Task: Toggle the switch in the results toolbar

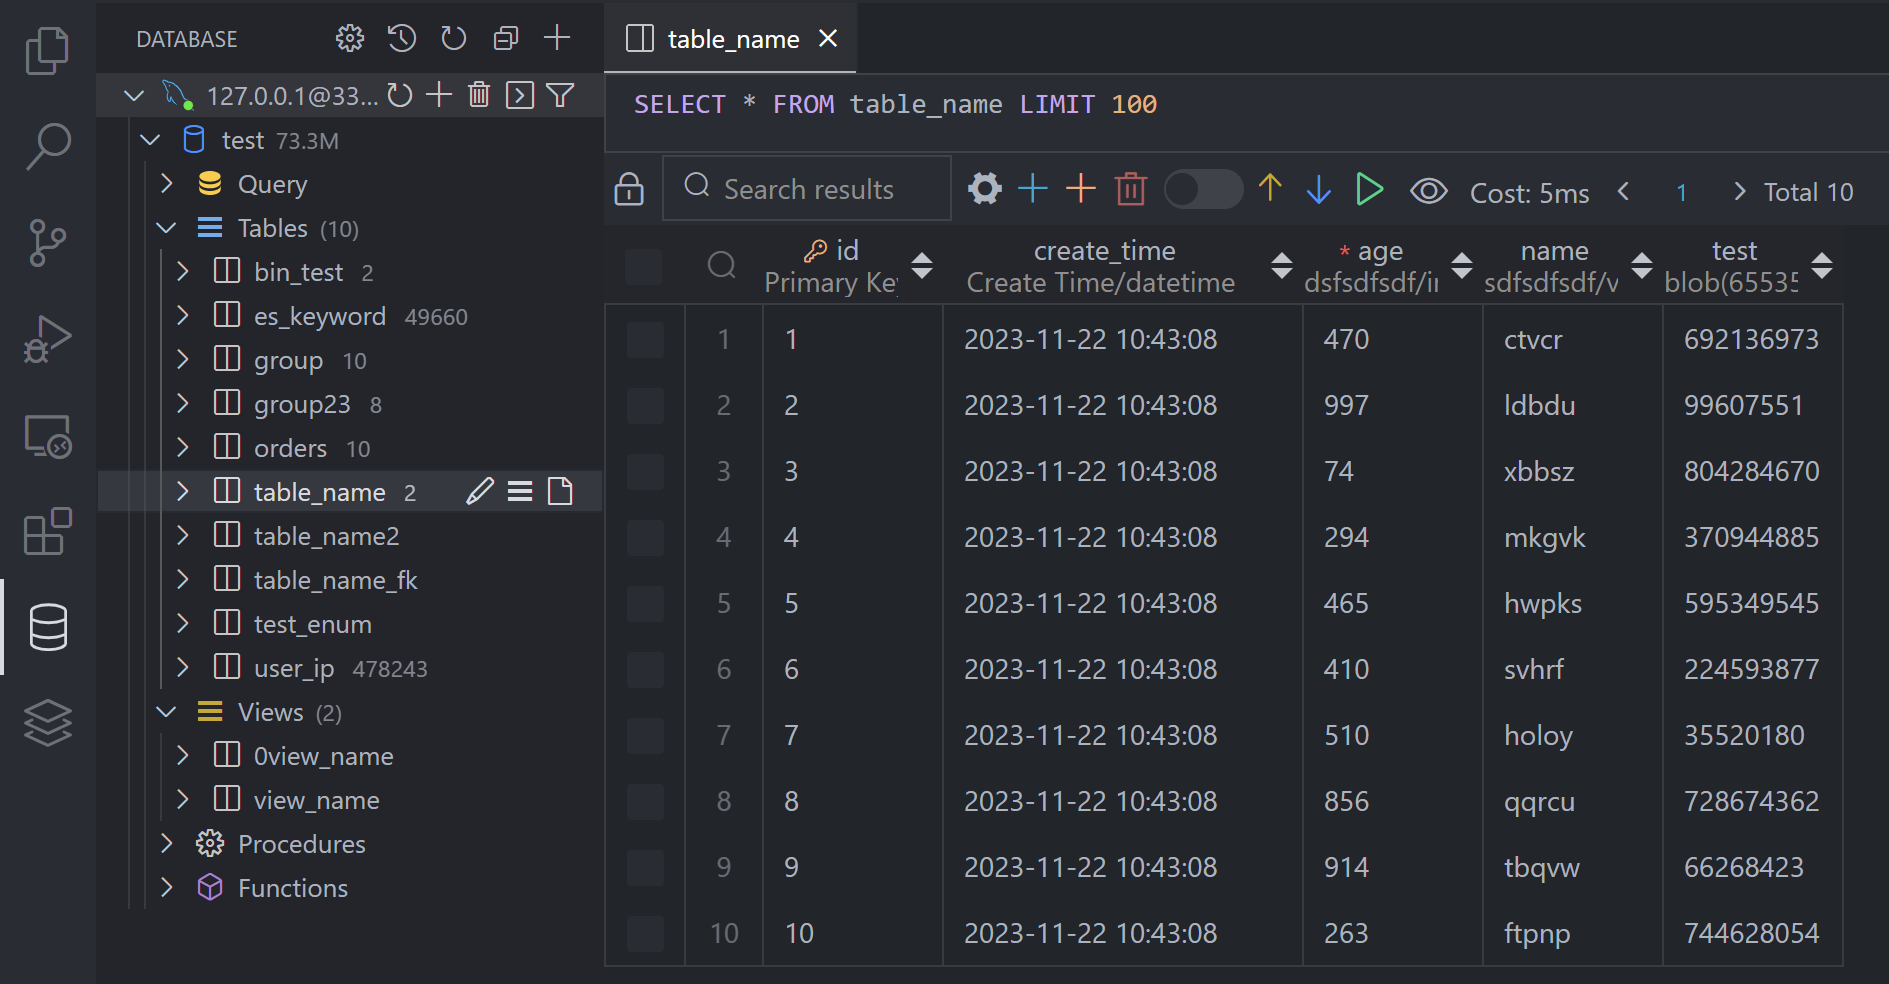Action: point(1203,189)
